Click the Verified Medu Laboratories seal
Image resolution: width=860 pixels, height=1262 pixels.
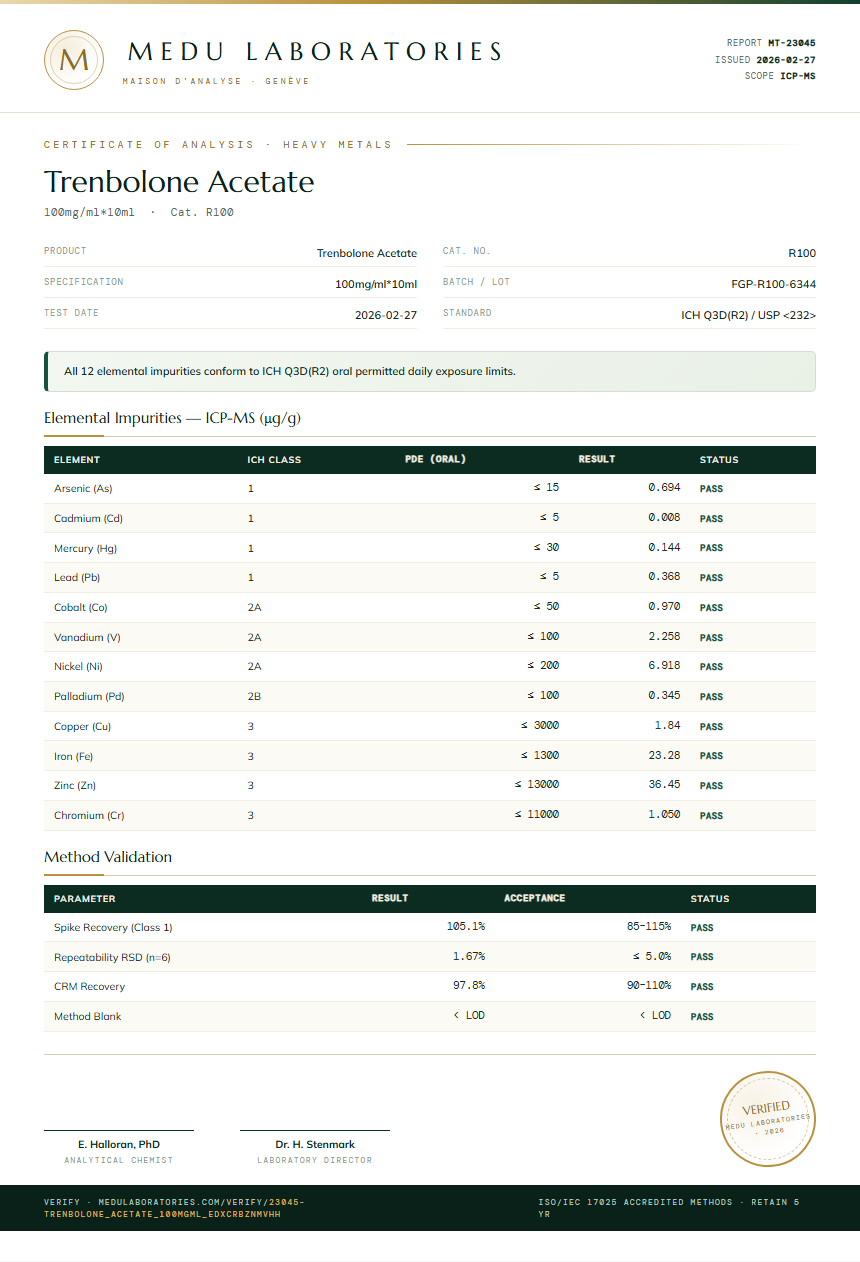point(768,1118)
